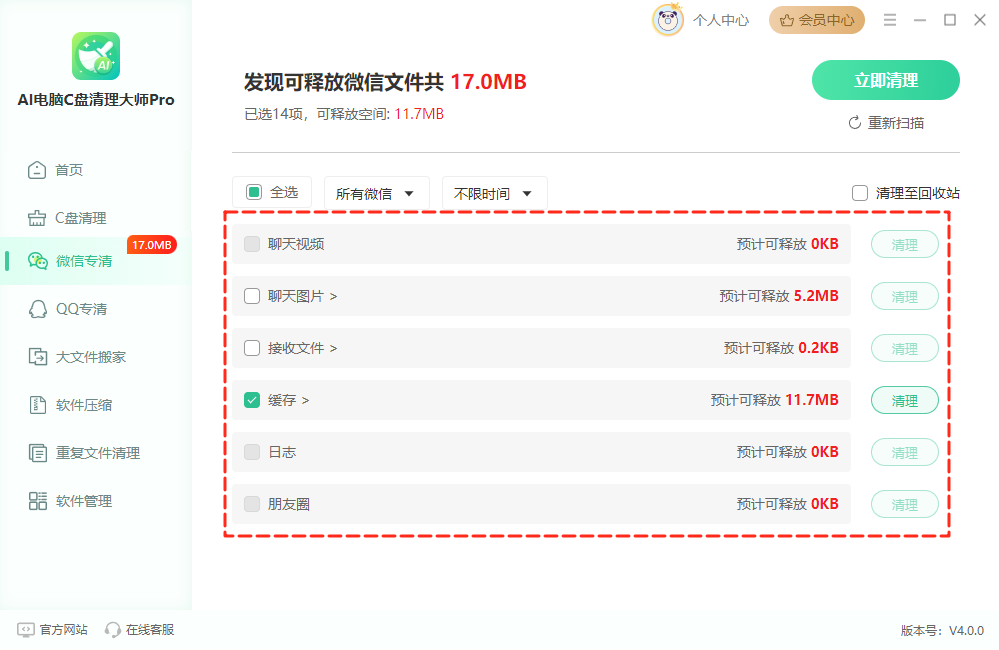Click 清理 button for 缓存
Screen dimensions: 999x650
[x=905, y=401]
